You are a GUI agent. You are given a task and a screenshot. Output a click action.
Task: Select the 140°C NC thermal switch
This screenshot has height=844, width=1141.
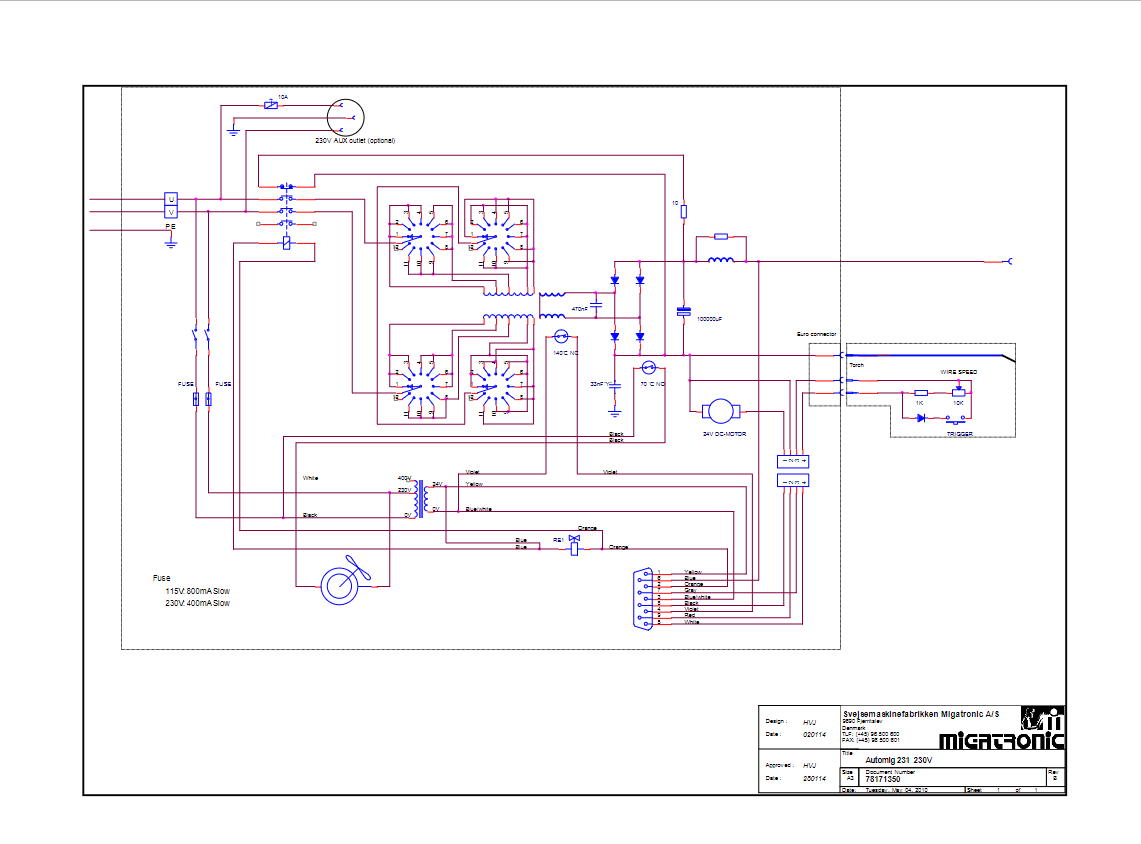(561, 337)
